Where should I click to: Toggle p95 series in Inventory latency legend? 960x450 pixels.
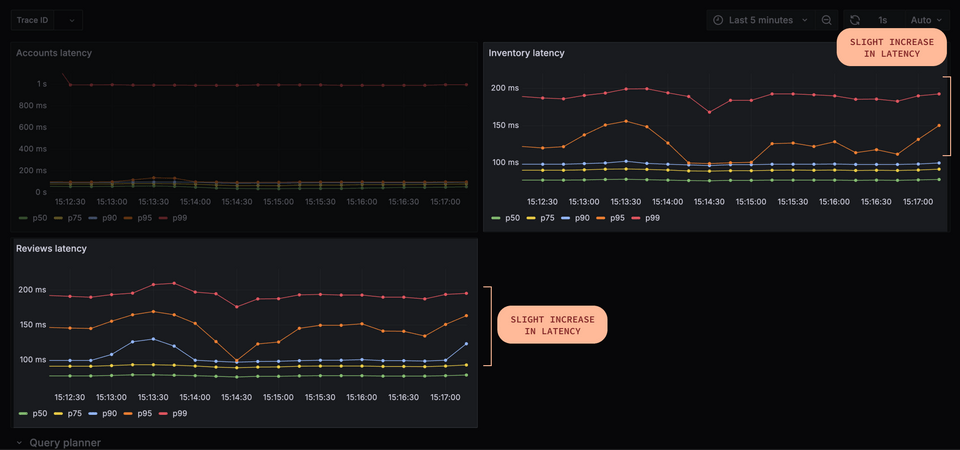click(x=609, y=217)
